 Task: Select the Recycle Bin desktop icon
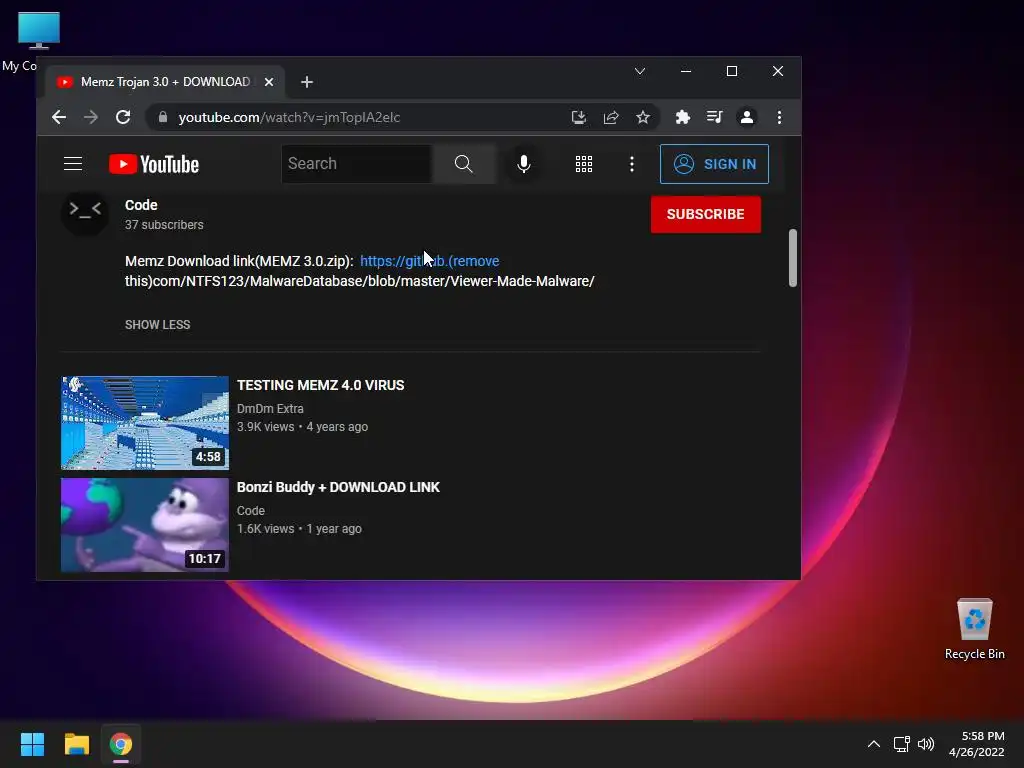[974, 628]
